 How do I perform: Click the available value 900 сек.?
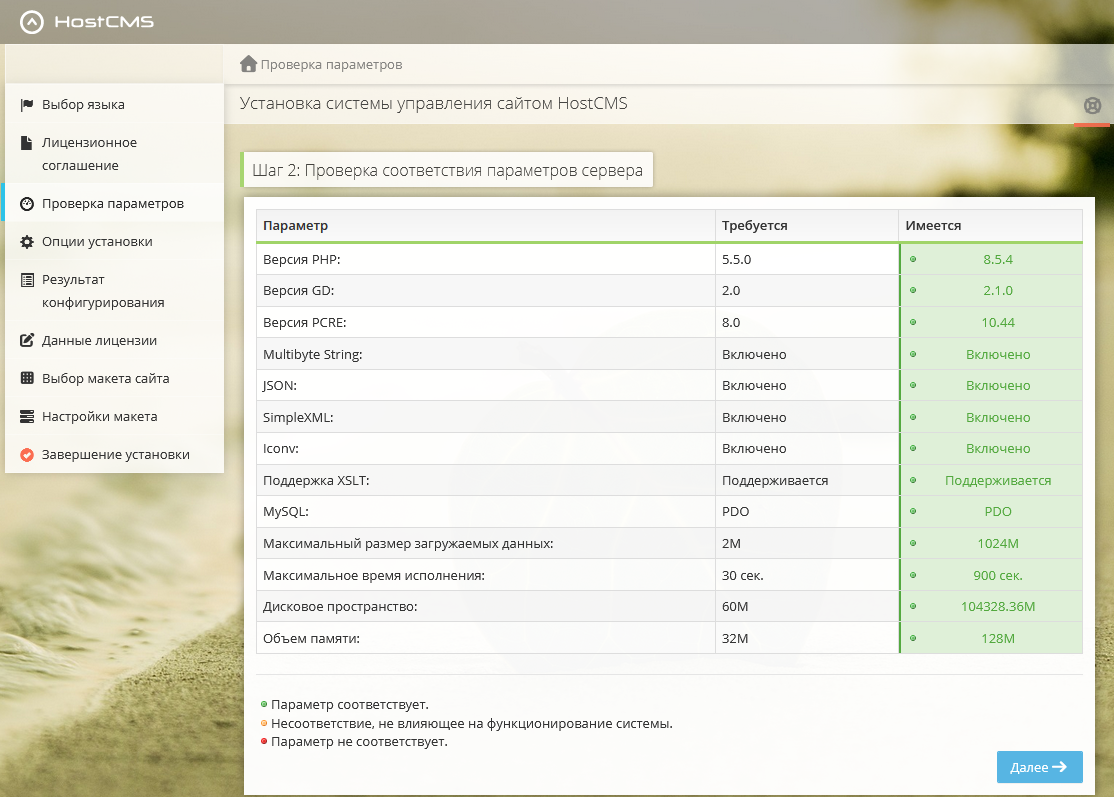[997, 575]
